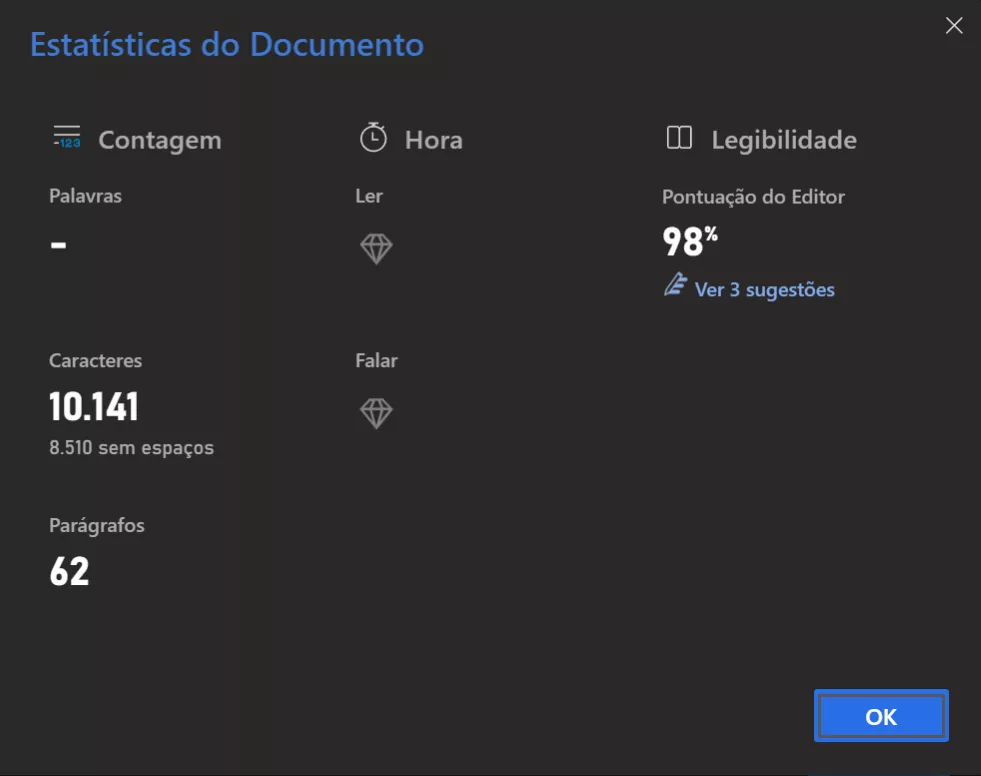Viewport: 981px width, 776px height.
Task: Click the 98% Pontuação do Editor score
Action: pos(688,240)
